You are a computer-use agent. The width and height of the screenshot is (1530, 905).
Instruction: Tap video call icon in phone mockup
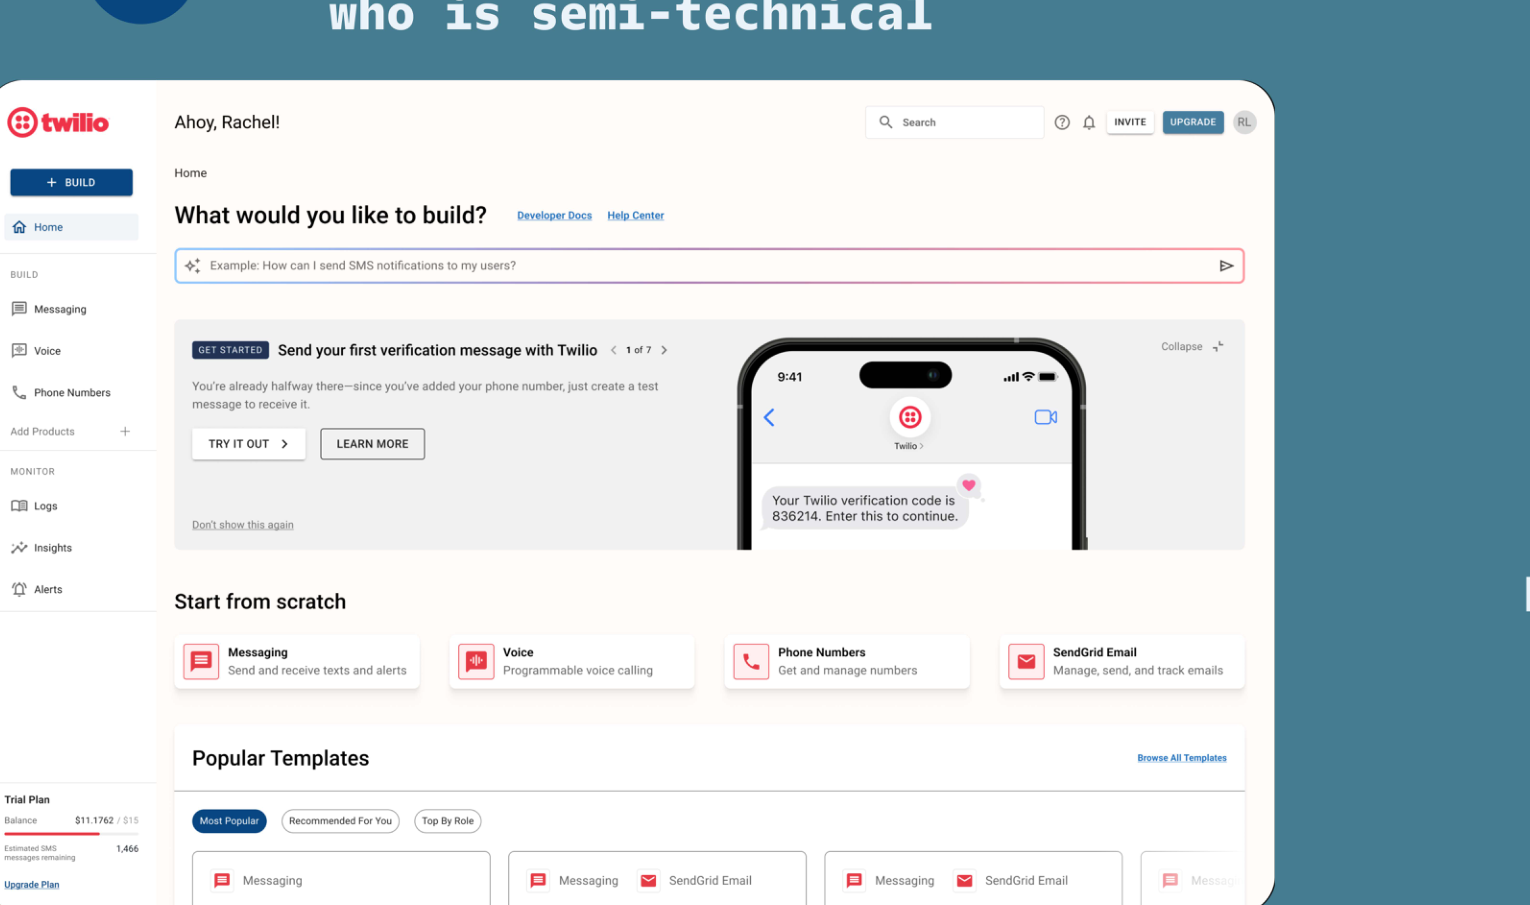1046,417
